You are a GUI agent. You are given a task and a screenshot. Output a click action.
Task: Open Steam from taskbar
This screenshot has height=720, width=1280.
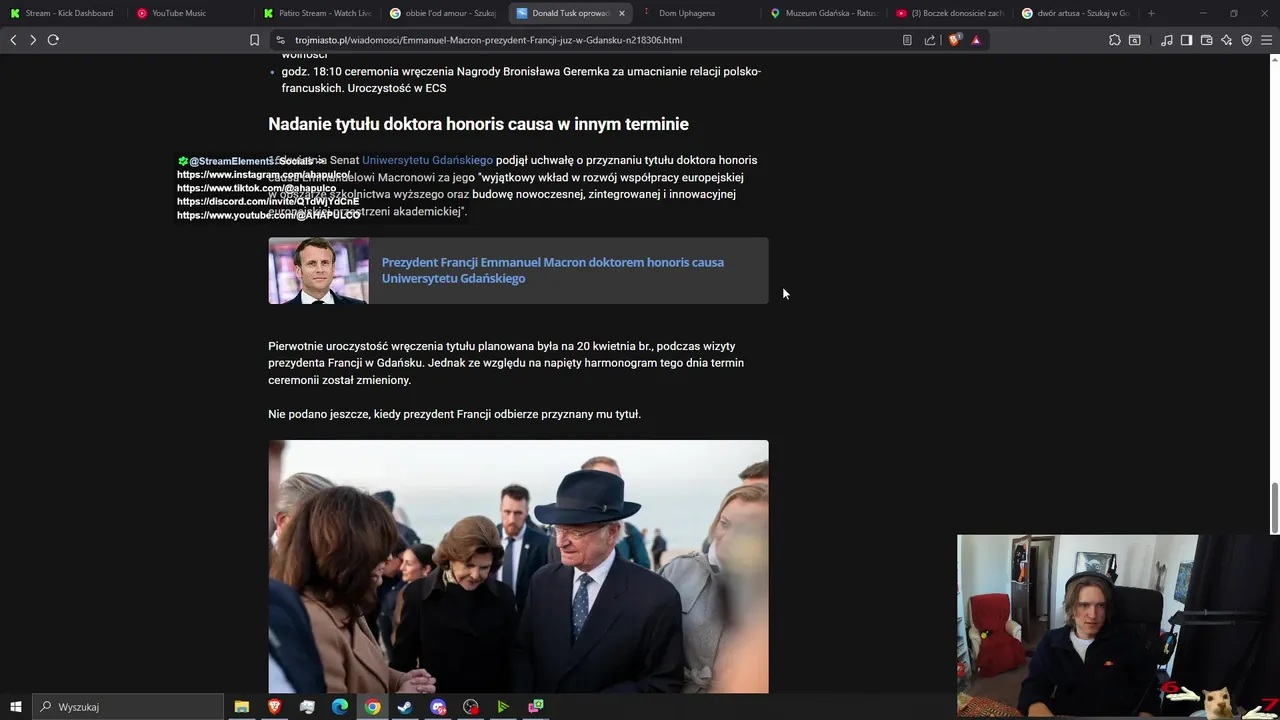point(405,707)
